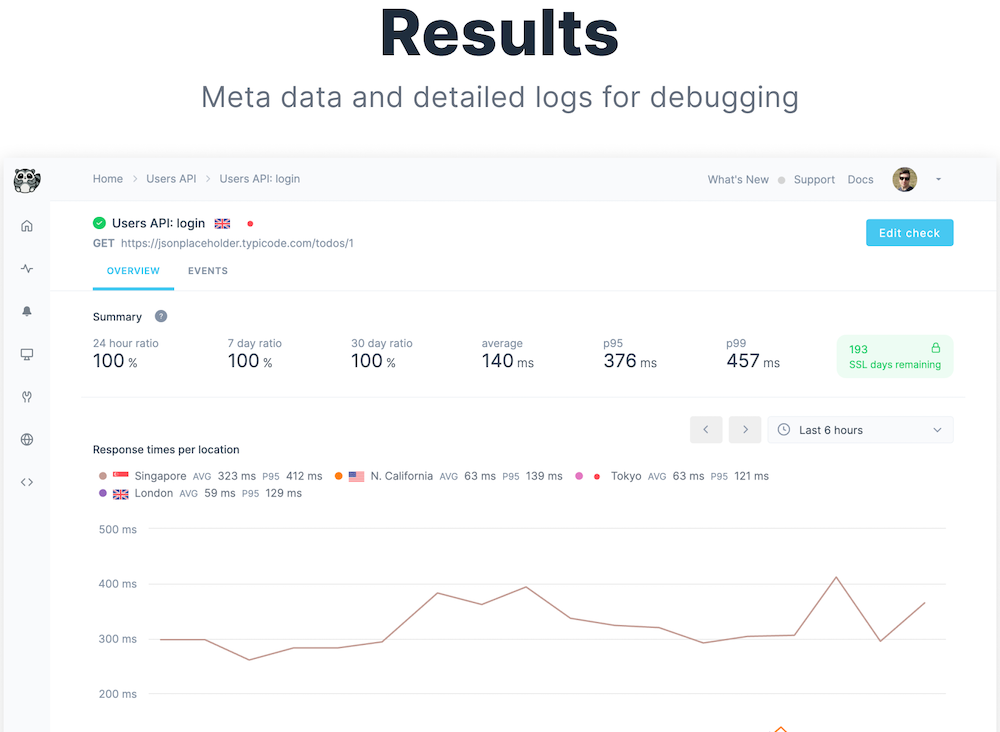Toggle the N. California series in legend

401,476
